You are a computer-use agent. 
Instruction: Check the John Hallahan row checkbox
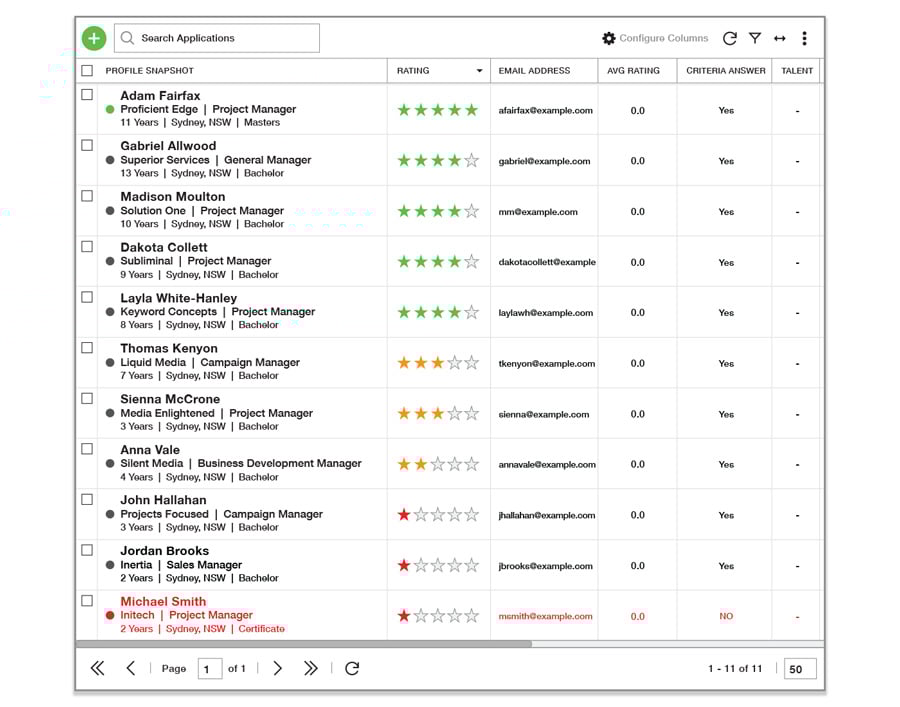[x=87, y=499]
